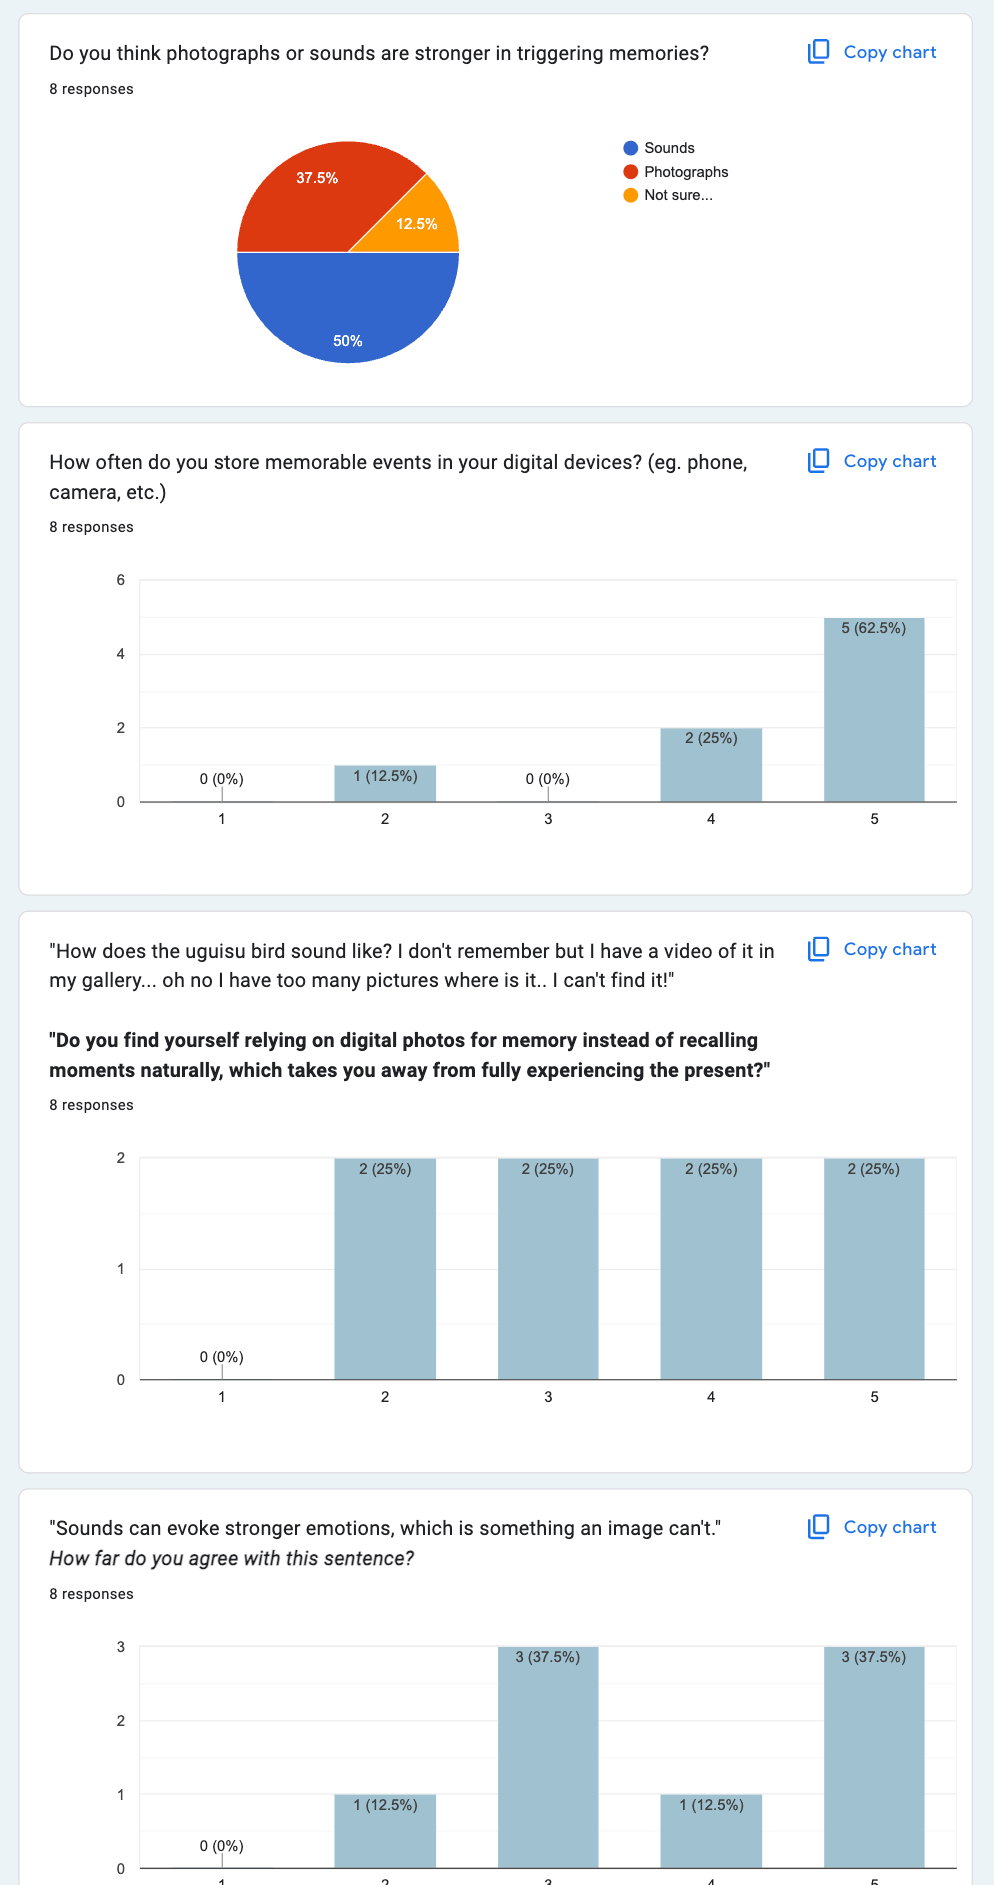Click the 1 (12.5%) bar in storage chart
Viewport: 994px width, 1885px height.
[385, 784]
